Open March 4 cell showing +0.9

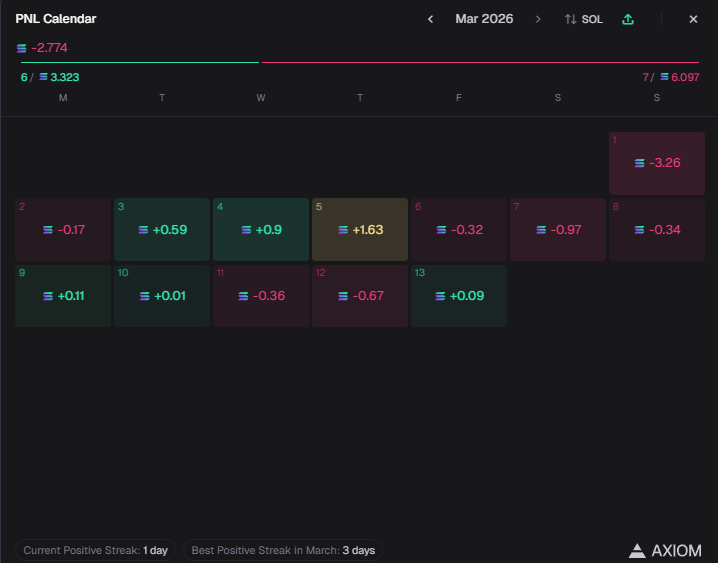click(x=261, y=229)
